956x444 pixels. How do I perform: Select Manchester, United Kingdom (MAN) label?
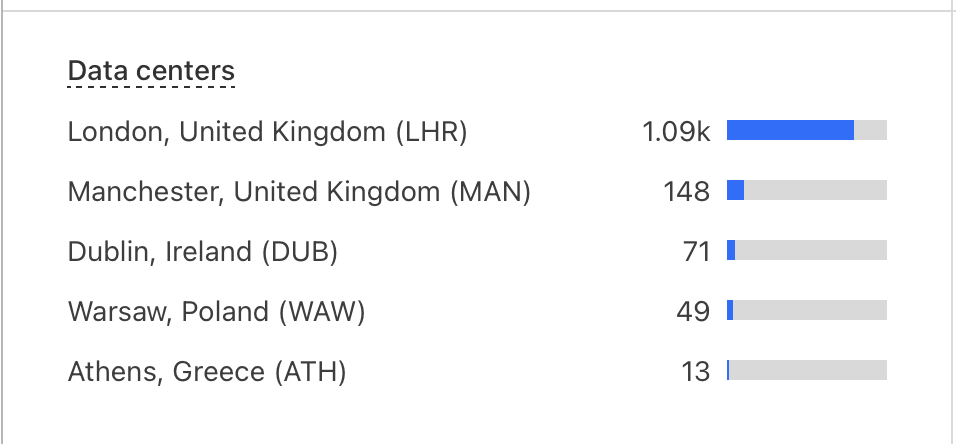299,191
